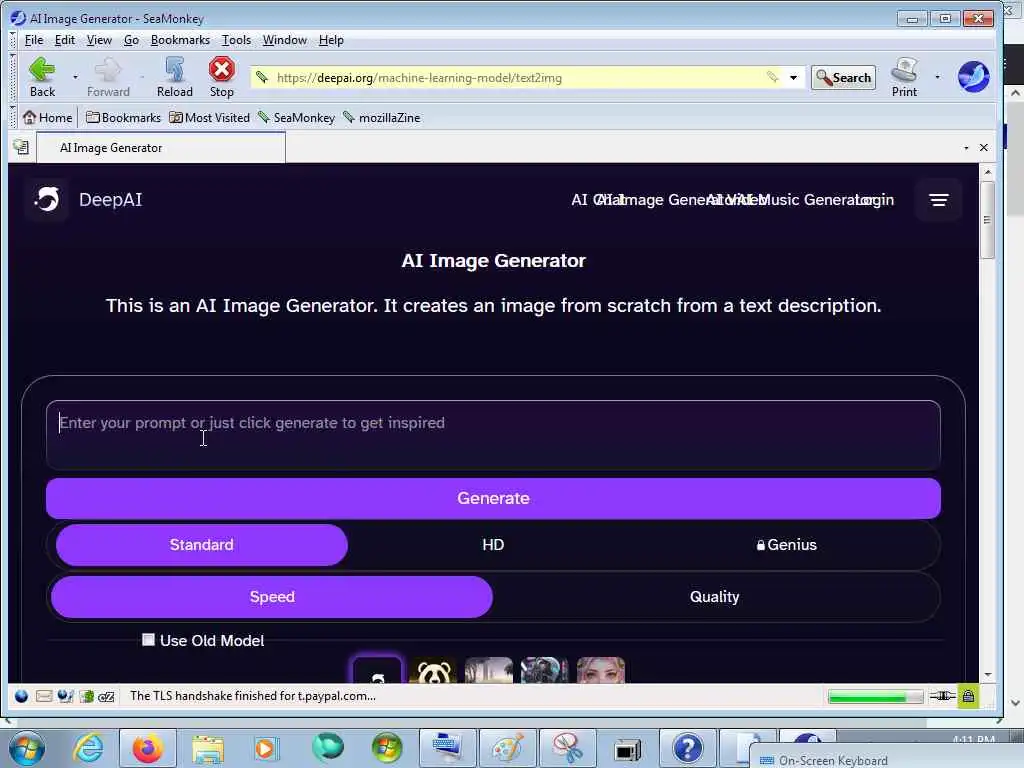This screenshot has height=768, width=1024.
Task: Open the Tools menu
Action: click(236, 40)
